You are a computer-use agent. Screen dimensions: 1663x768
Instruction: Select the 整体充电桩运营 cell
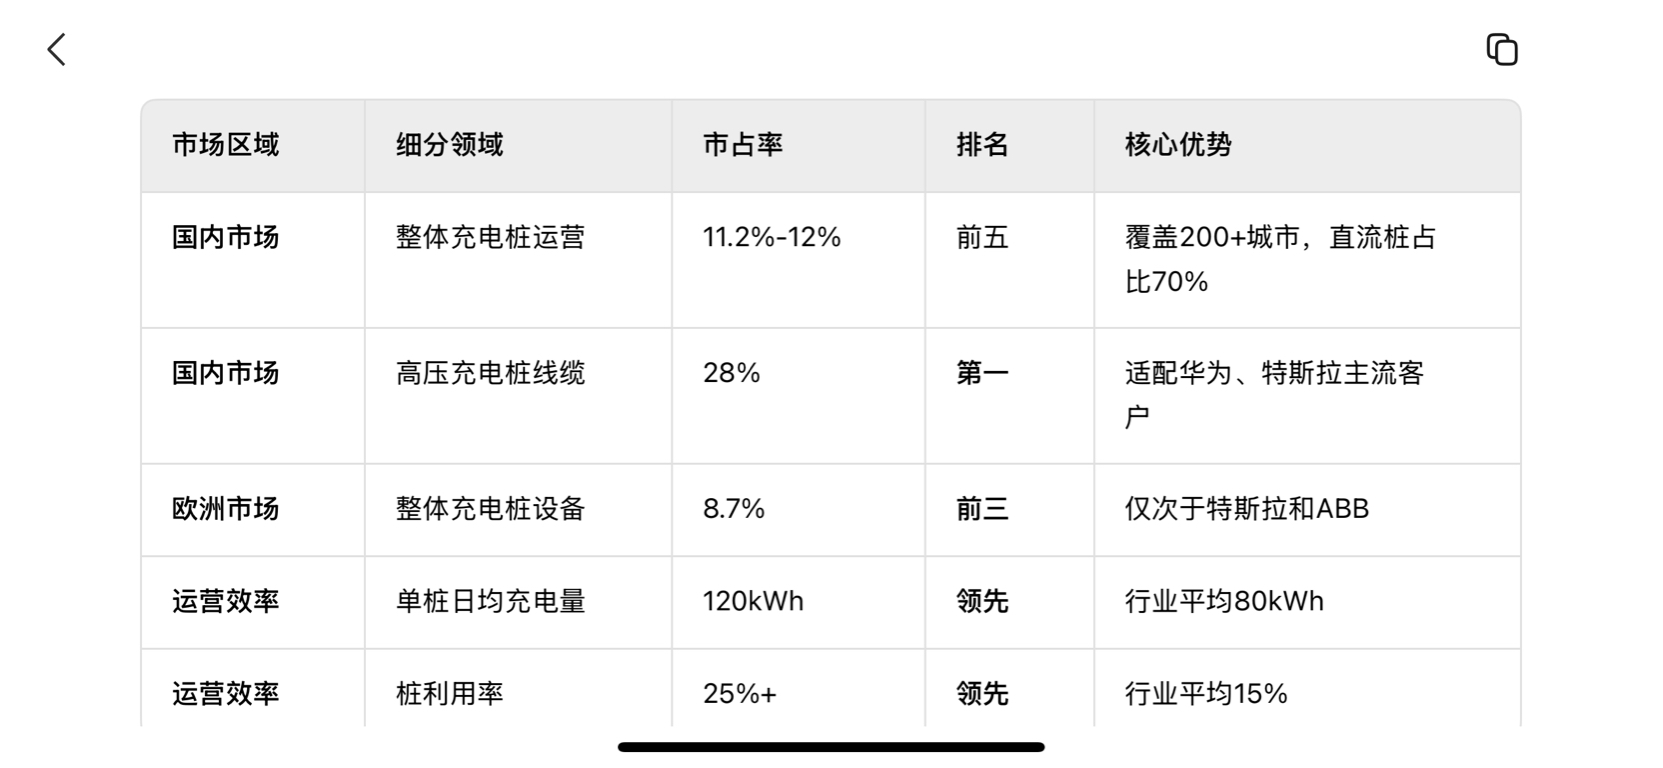point(490,238)
